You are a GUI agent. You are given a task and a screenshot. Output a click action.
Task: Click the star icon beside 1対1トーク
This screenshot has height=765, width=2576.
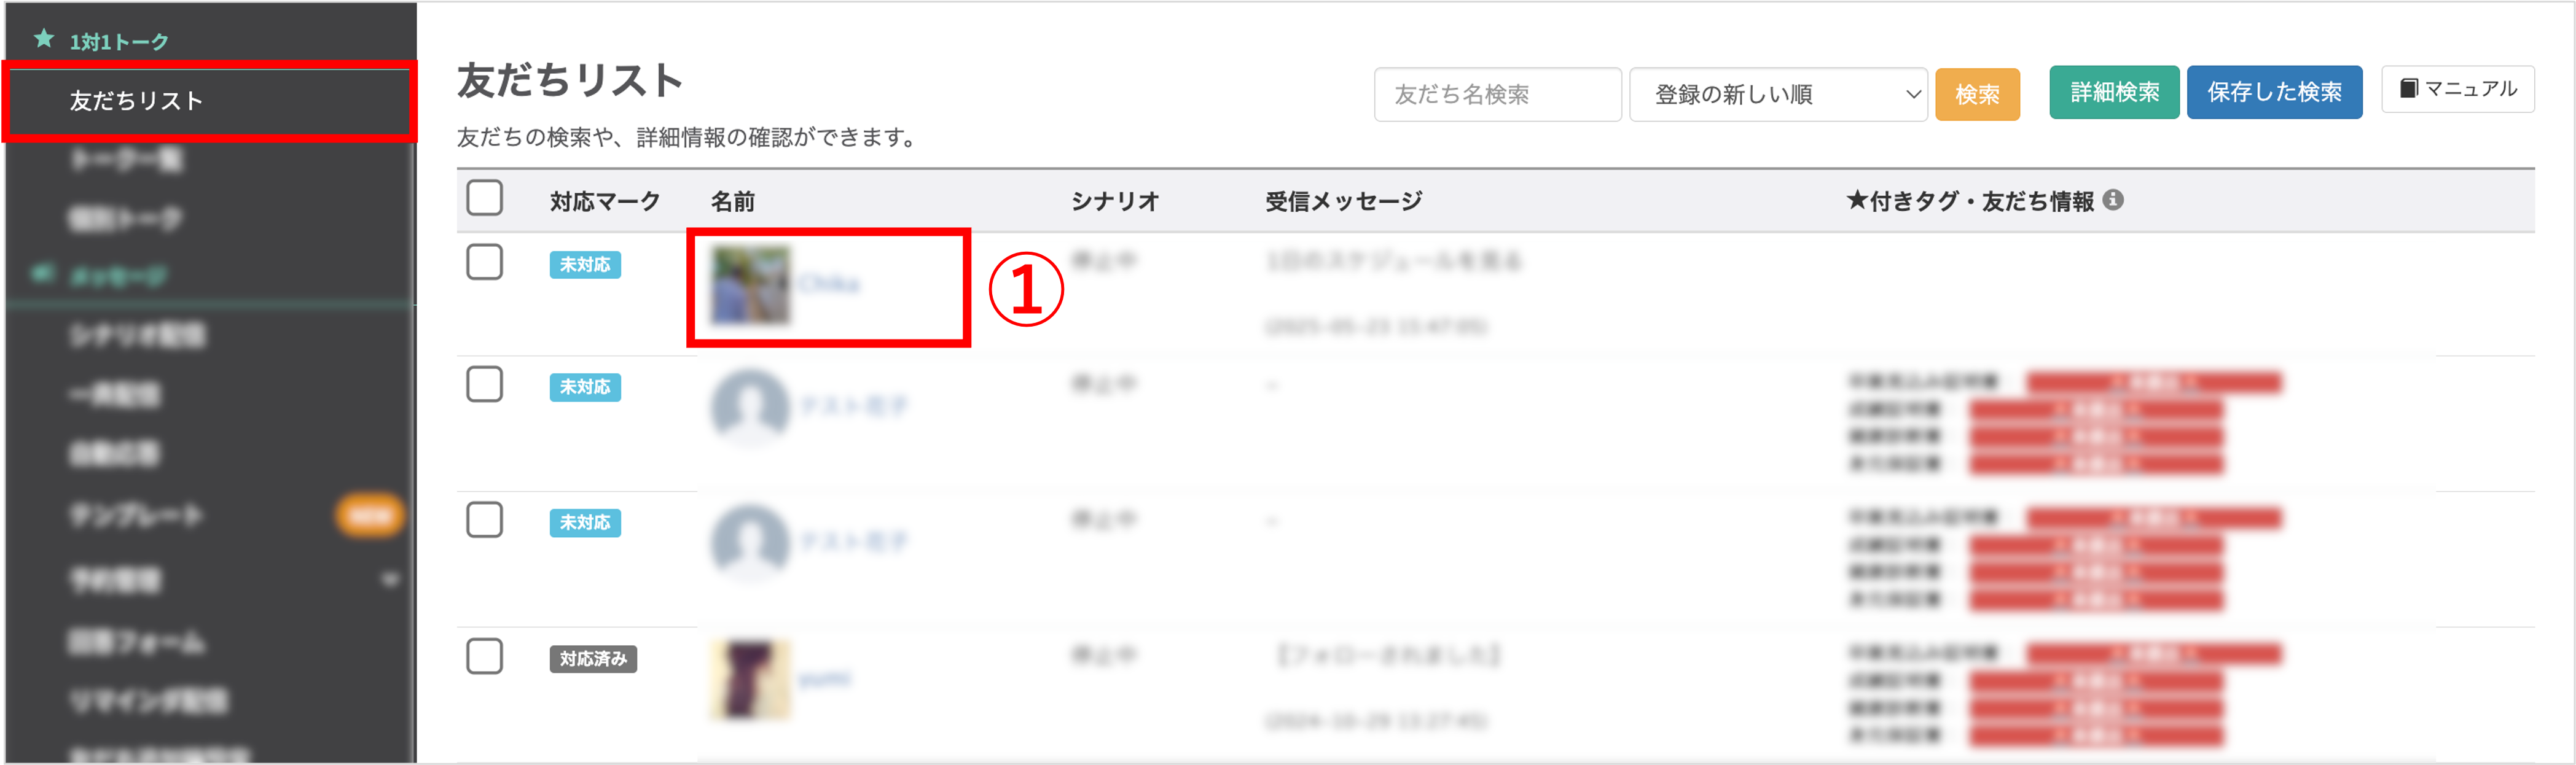tap(43, 39)
